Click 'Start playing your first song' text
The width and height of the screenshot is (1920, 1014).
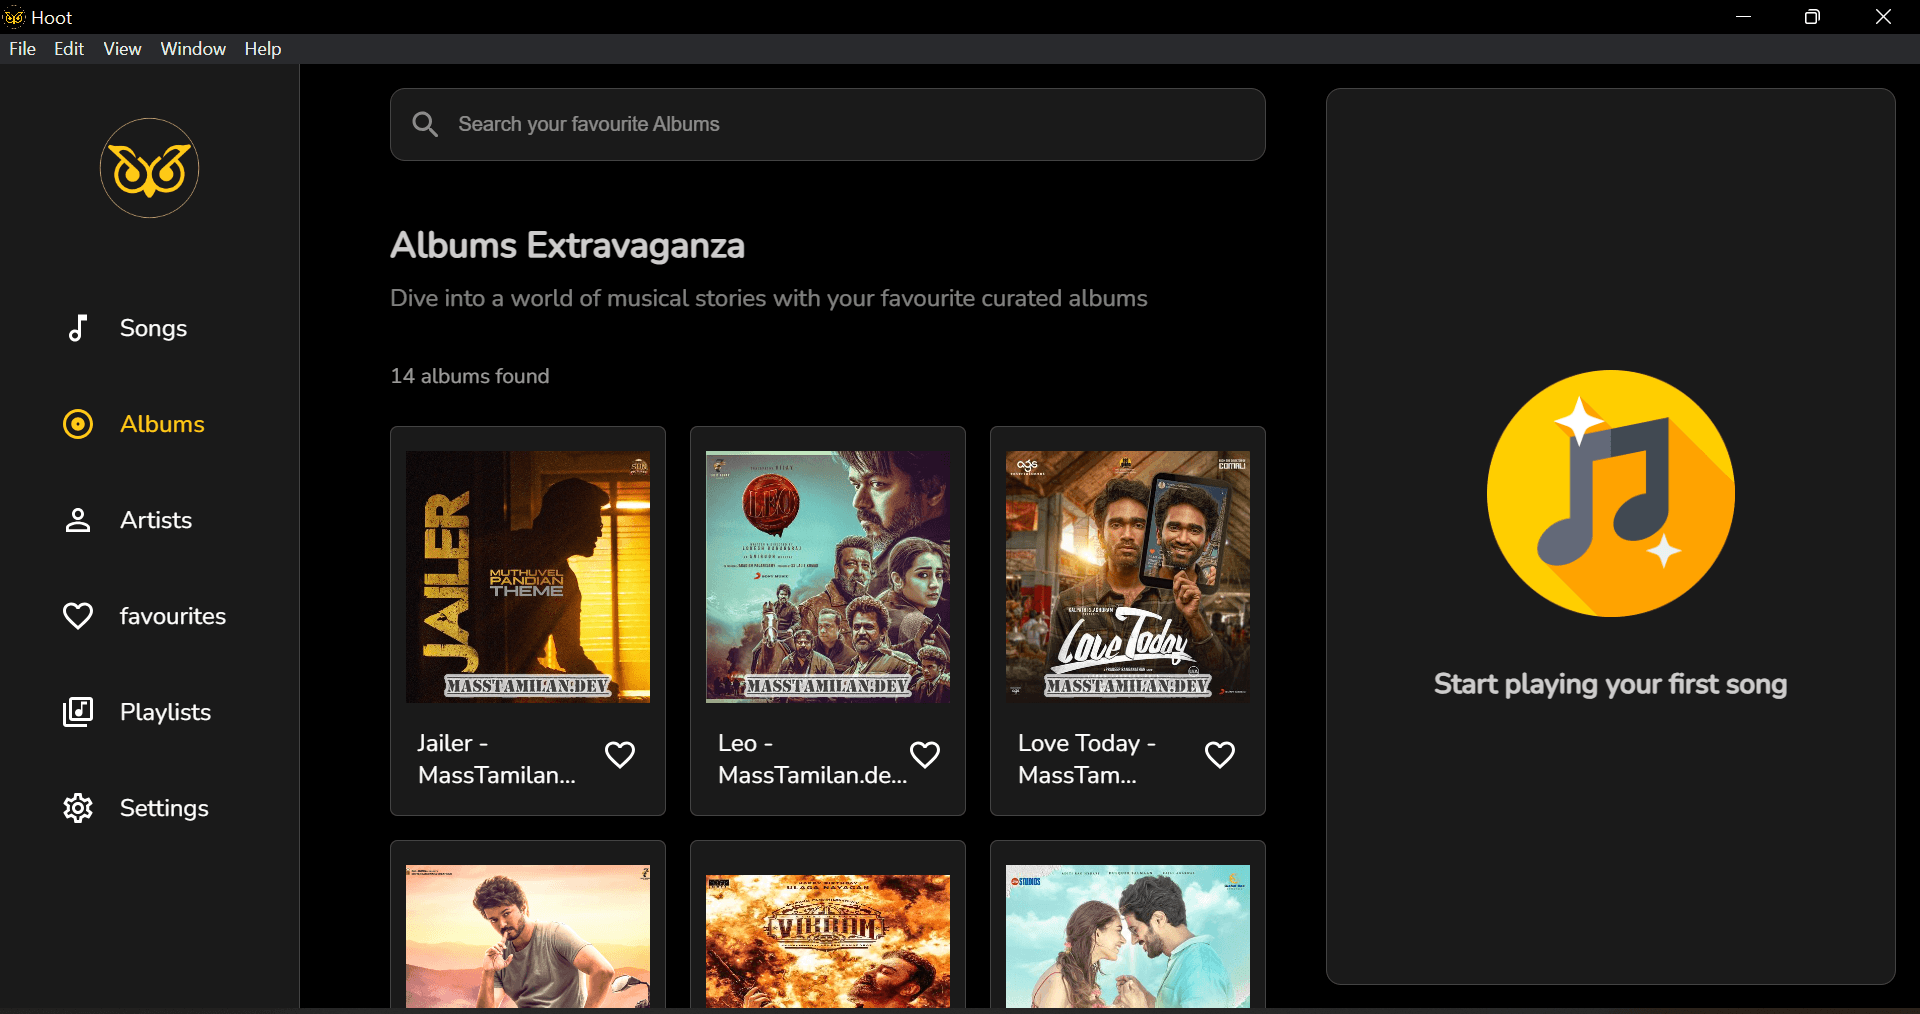(1610, 685)
